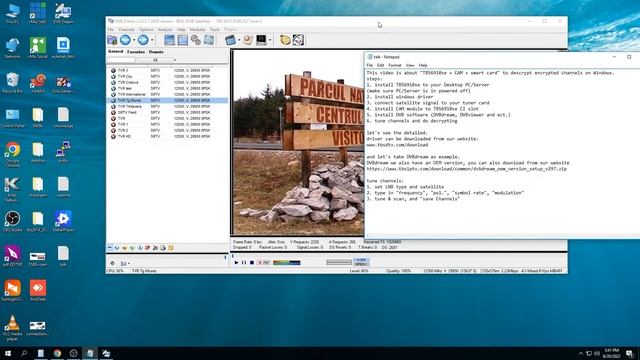Viewport: 640px width, 360px height.
Task: Open dropdown arrow beside next-channel button
Action: click(152, 40)
